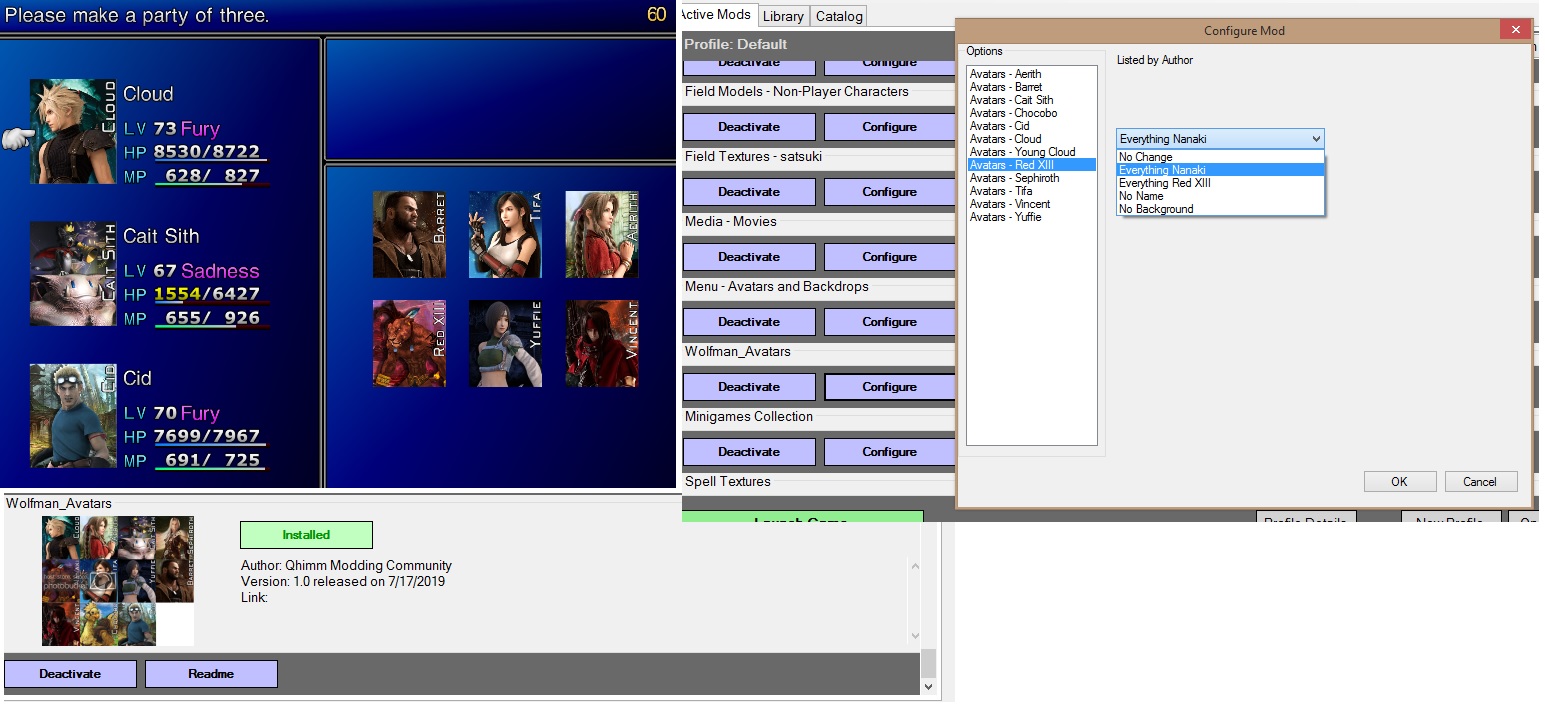The width and height of the screenshot is (1545, 707).
Task: Pick No Change from the dropdown list
Action: coord(1220,157)
